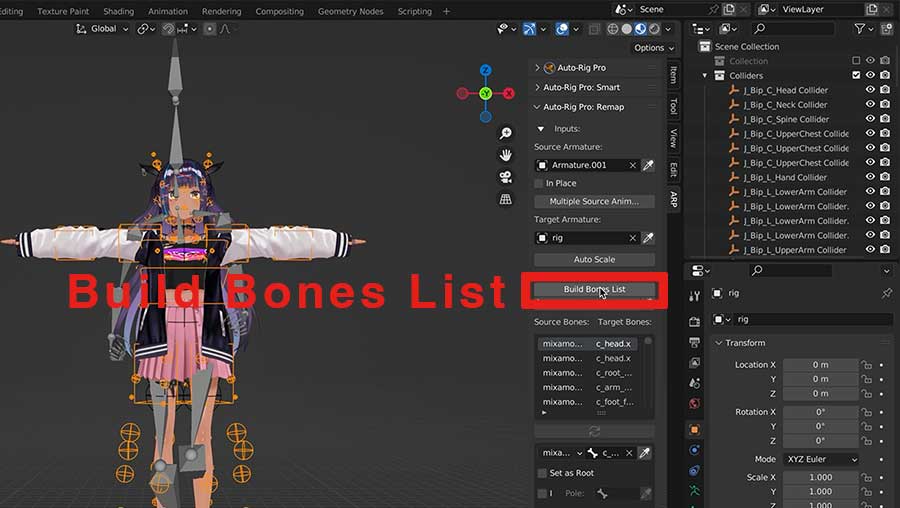Switch to Animation workspace tab
This screenshot has width=900, height=508.
(168, 11)
